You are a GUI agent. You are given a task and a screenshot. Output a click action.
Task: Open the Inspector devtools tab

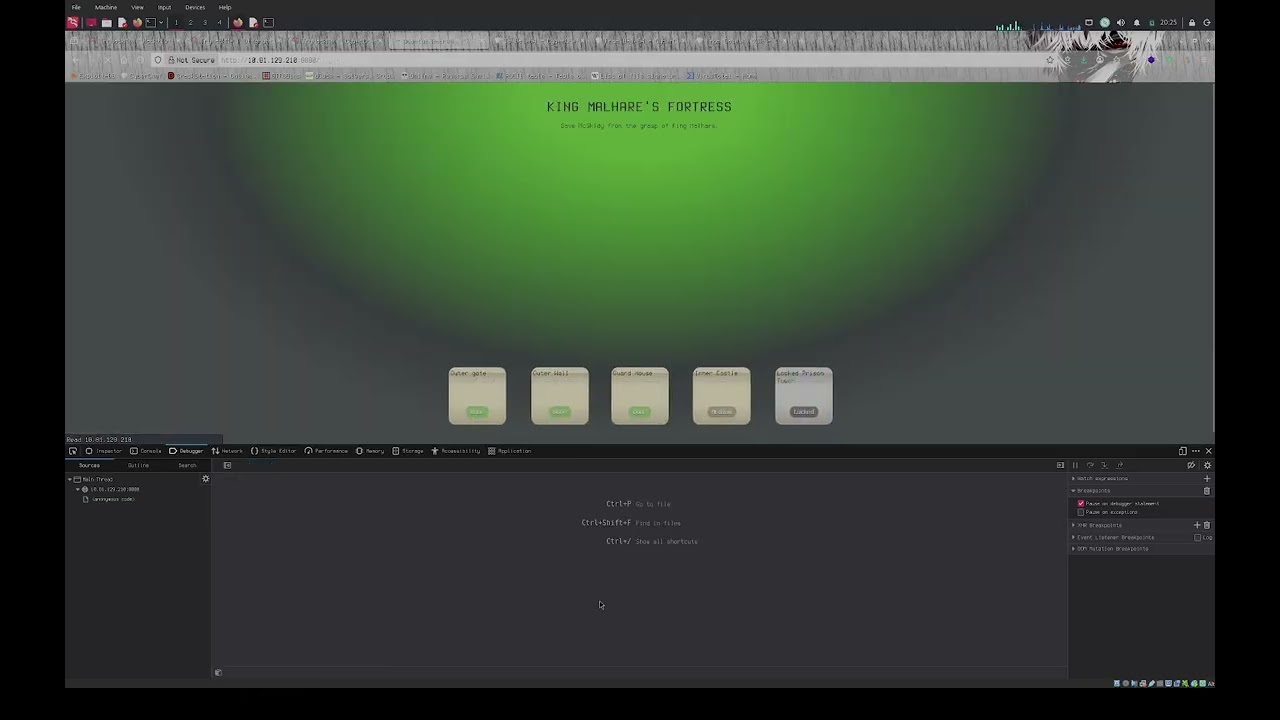(x=104, y=451)
